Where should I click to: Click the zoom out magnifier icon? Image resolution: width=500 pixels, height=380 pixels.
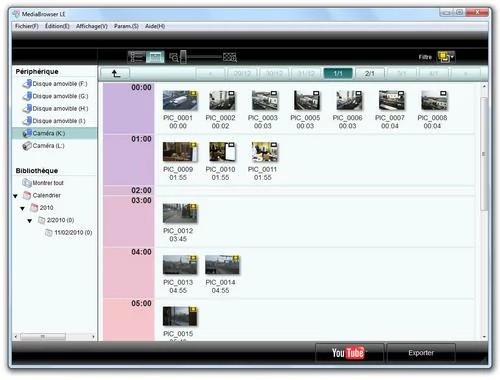(x=174, y=57)
